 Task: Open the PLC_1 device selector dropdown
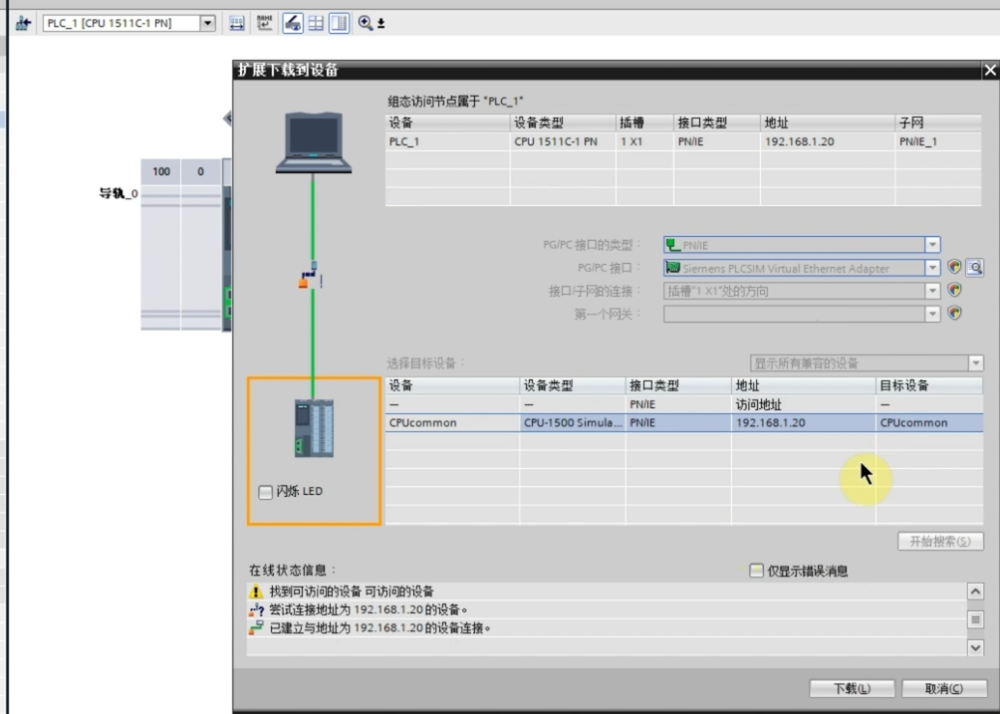pyautogui.click(x=208, y=23)
